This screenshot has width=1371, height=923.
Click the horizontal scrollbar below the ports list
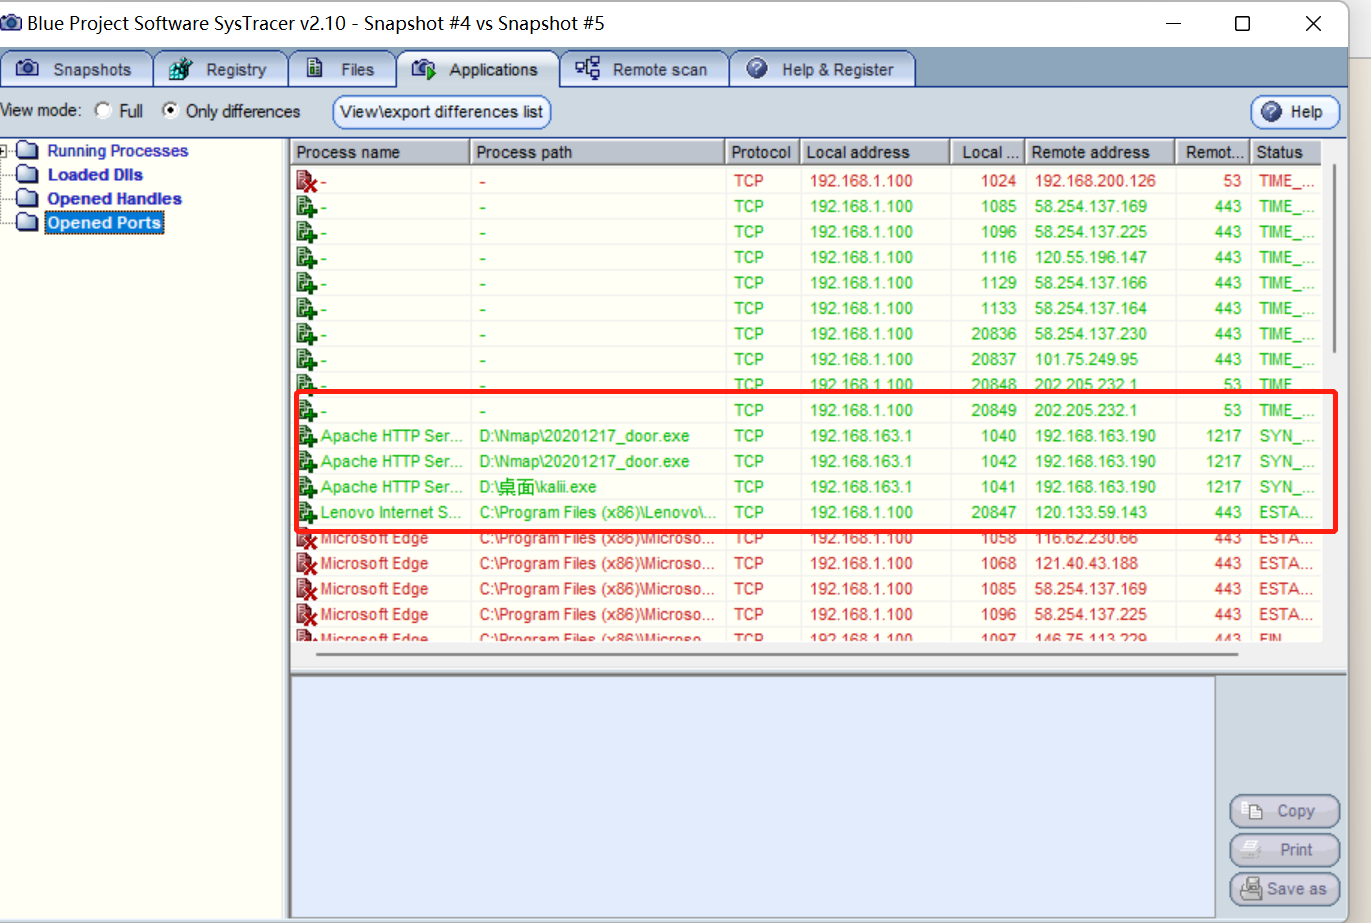click(x=776, y=655)
